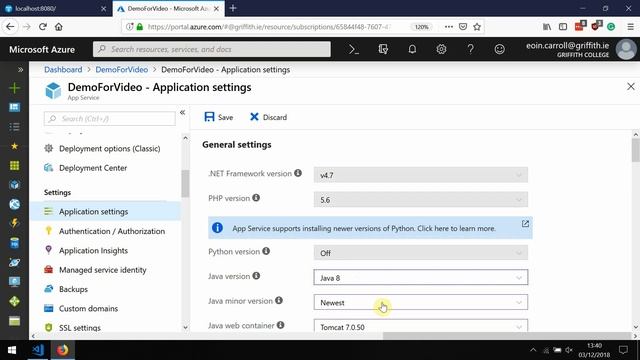
Task: Open all resources grid icon
Action: coord(14,165)
